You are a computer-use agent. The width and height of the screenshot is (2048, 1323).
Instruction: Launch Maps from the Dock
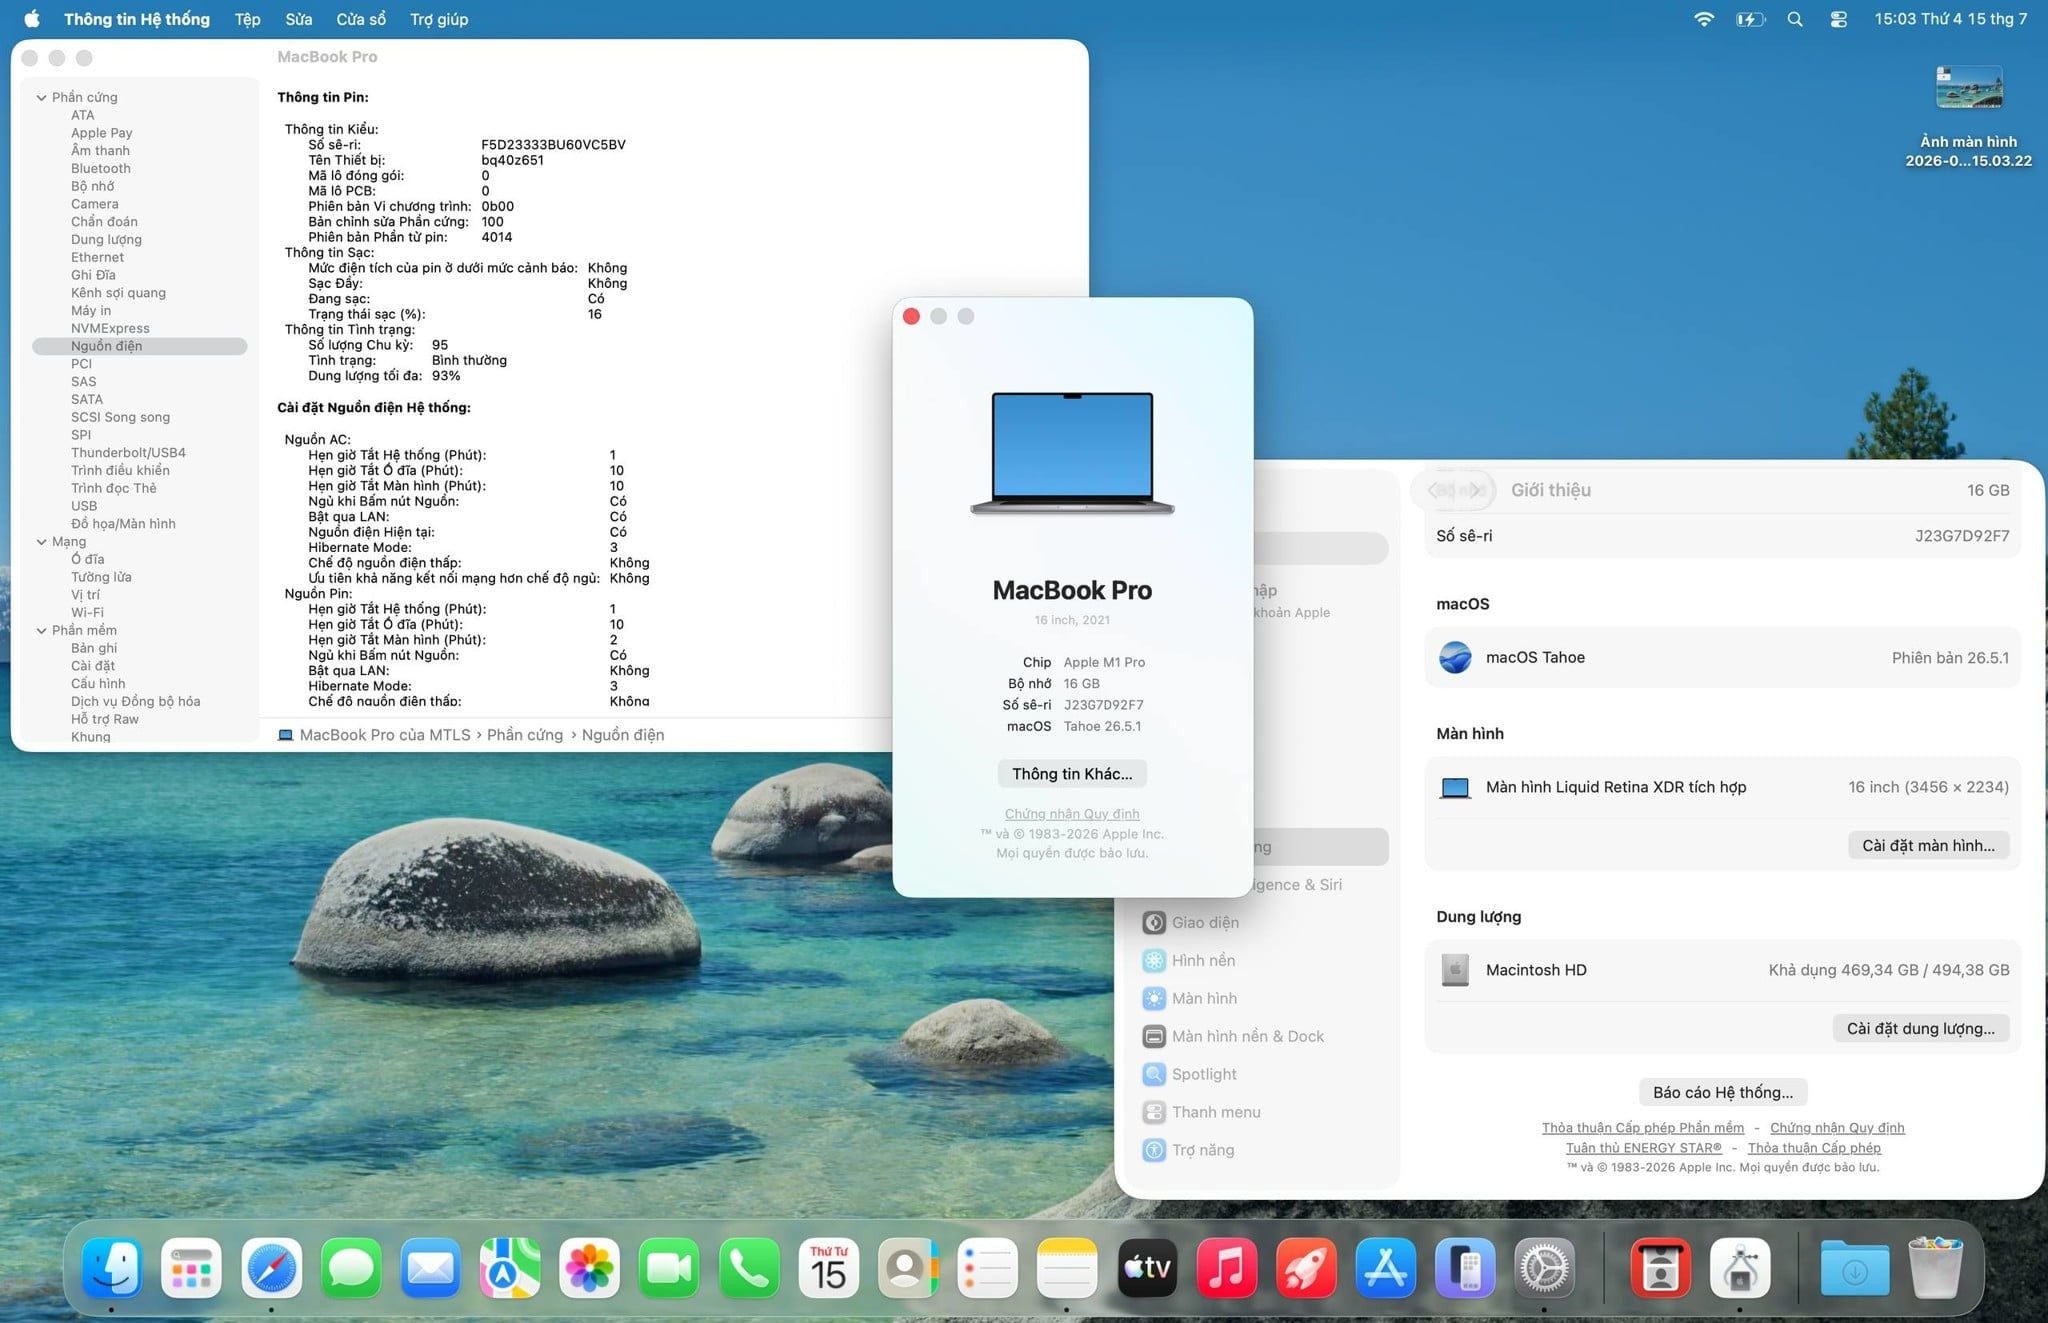(510, 1268)
